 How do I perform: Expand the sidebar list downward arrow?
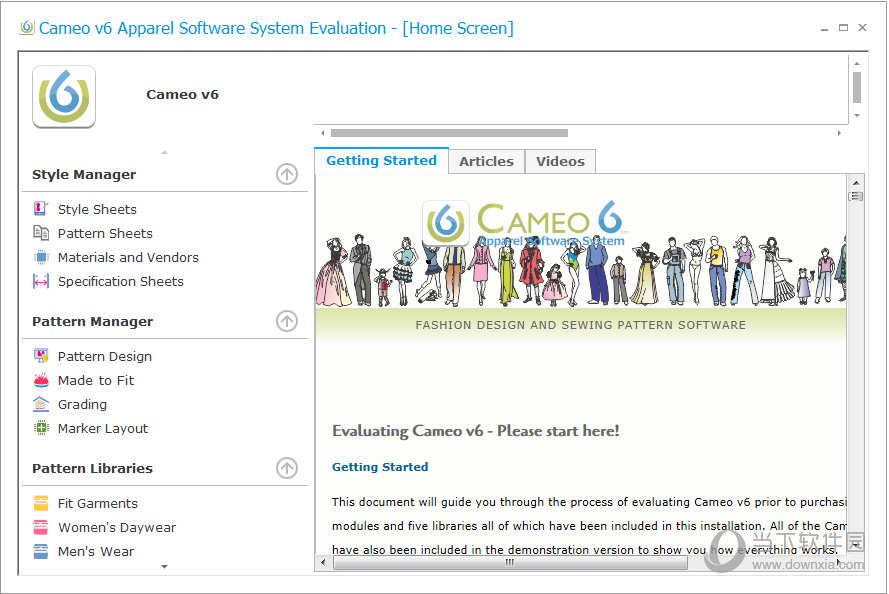click(163, 567)
